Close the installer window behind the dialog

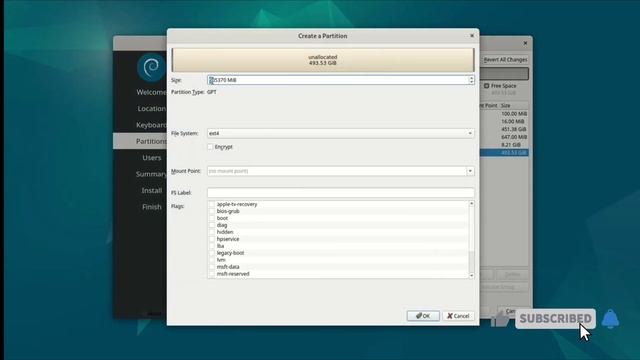(525, 43)
